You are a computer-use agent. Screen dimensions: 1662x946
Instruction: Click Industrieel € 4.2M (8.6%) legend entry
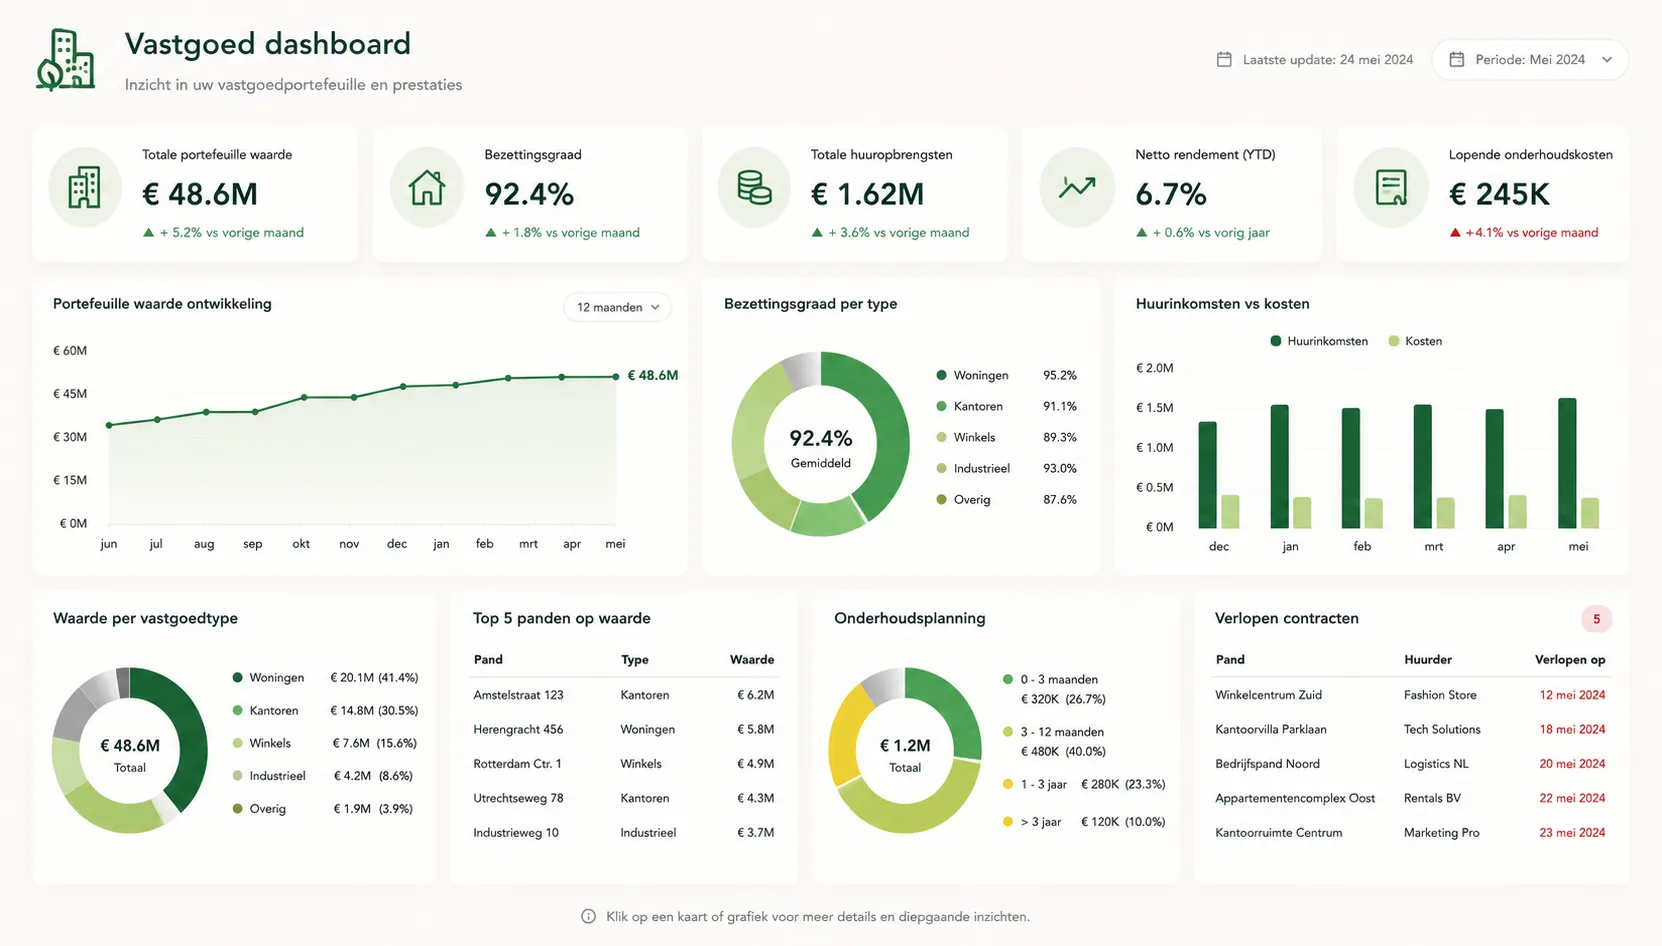point(323,776)
